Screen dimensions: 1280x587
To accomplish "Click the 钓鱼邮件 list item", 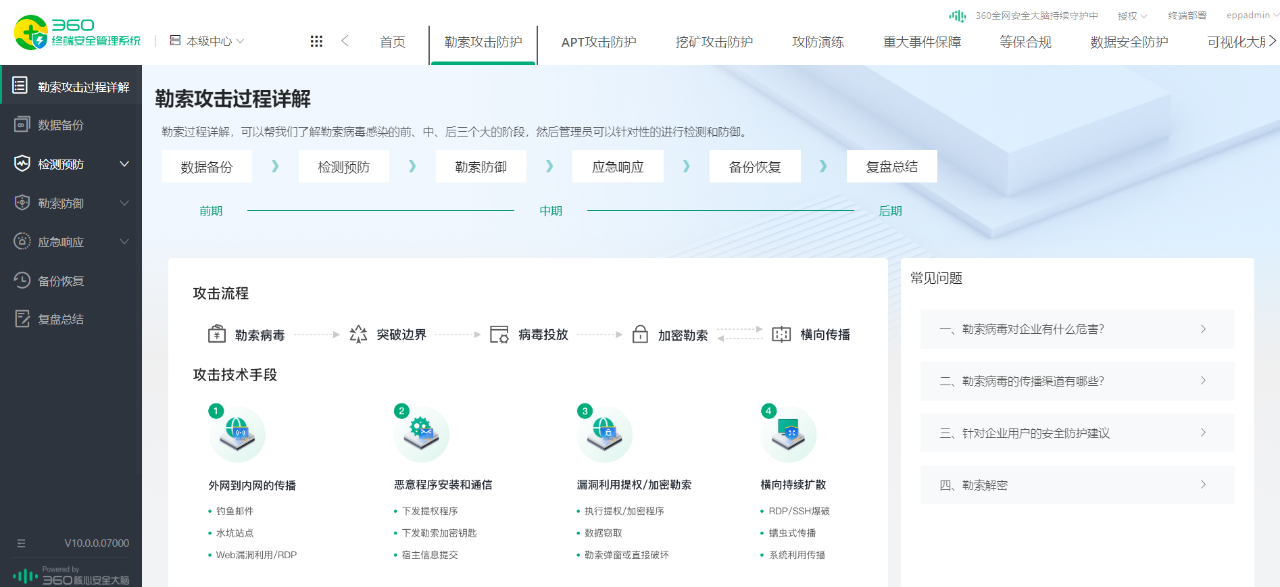I will click(235, 511).
